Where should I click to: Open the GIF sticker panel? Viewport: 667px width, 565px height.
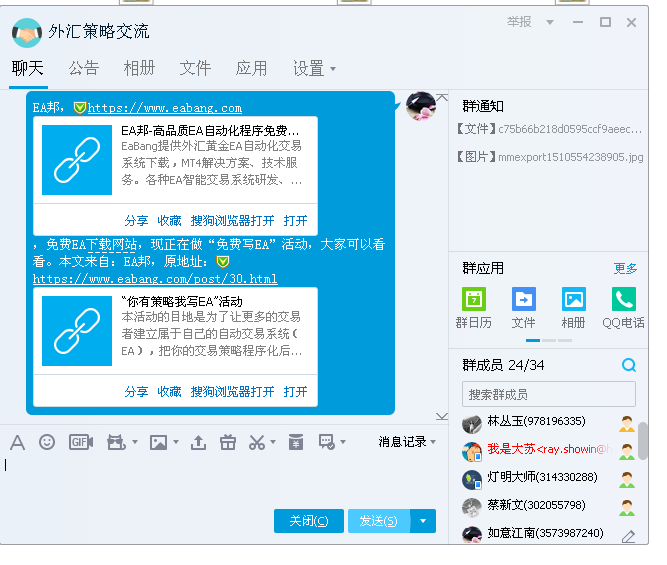coord(81,442)
